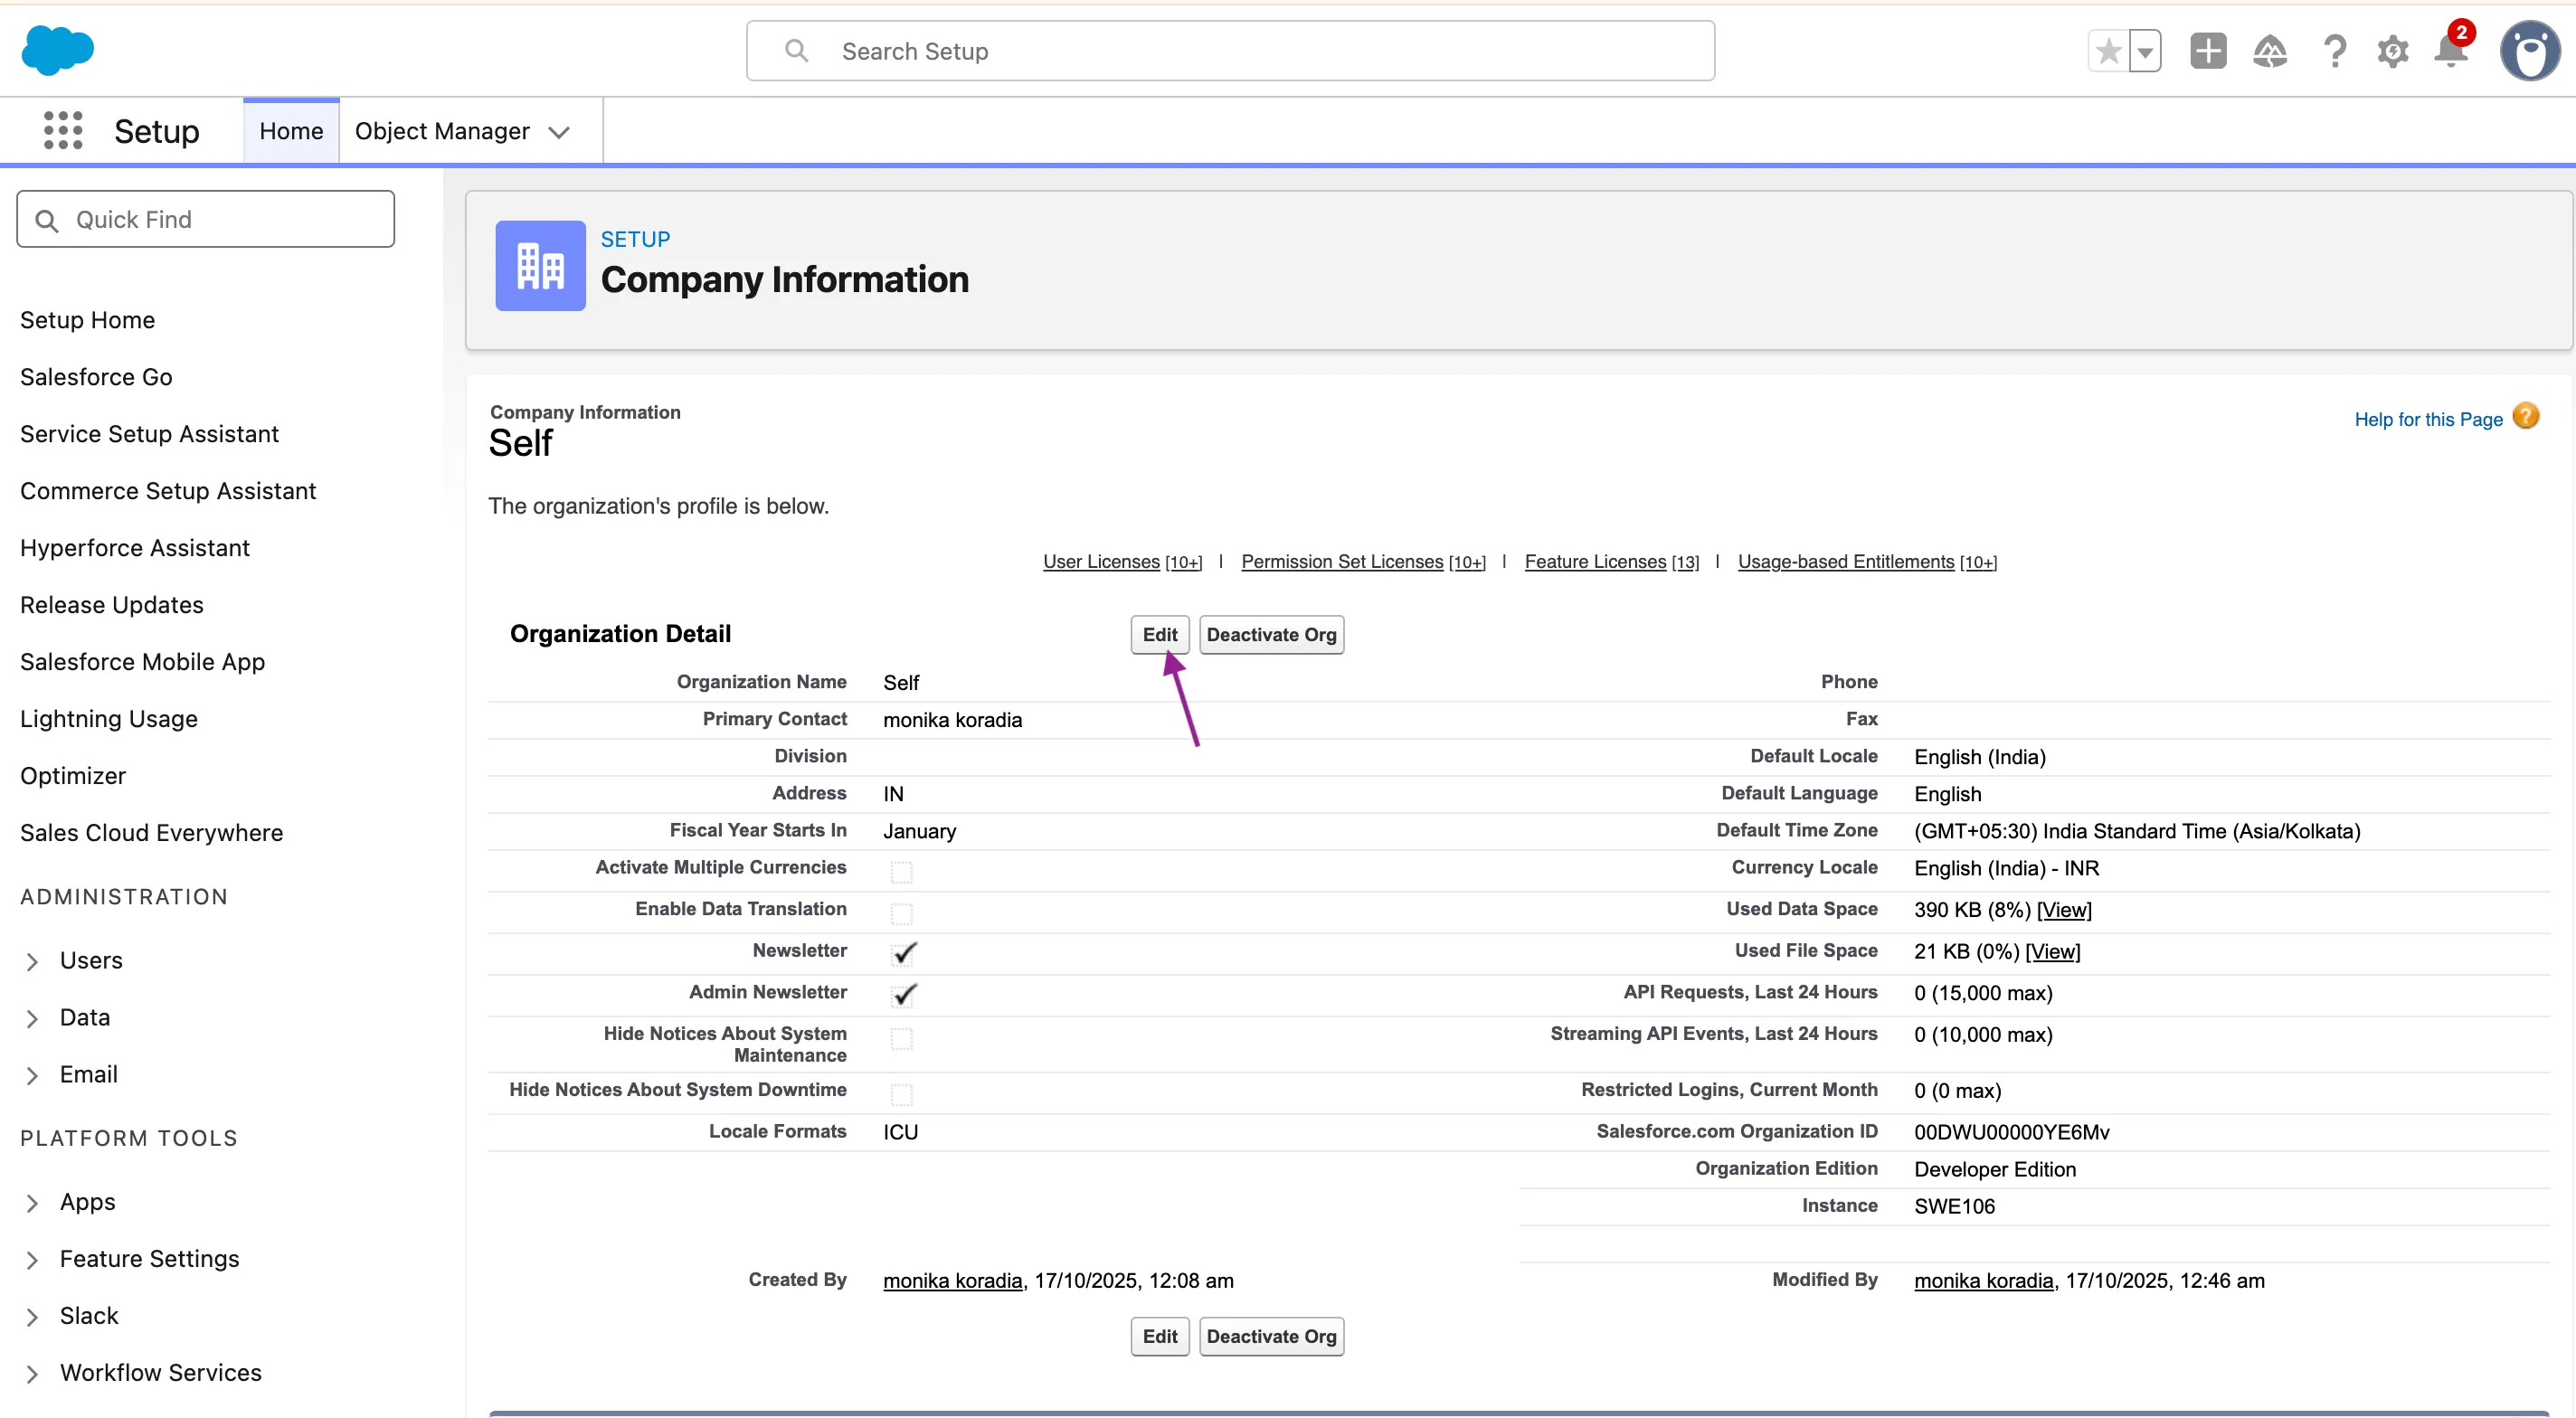Open Usage-based Entitlements link
2576x1418 pixels.
click(x=1844, y=562)
